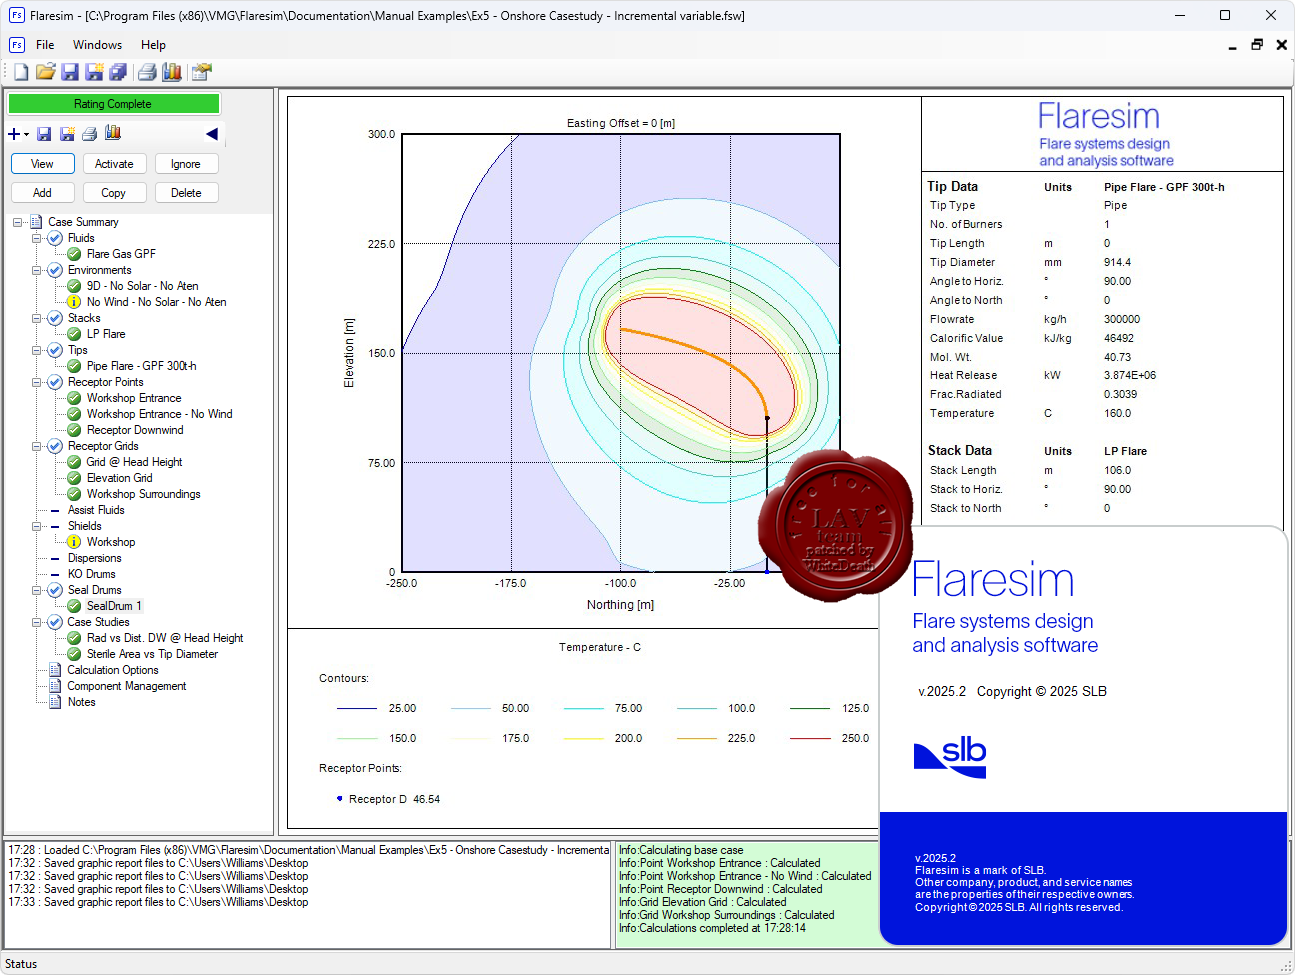Open the dropdown arrow beside the plus icon
Viewport: 1295px width, 975px height.
coord(27,135)
